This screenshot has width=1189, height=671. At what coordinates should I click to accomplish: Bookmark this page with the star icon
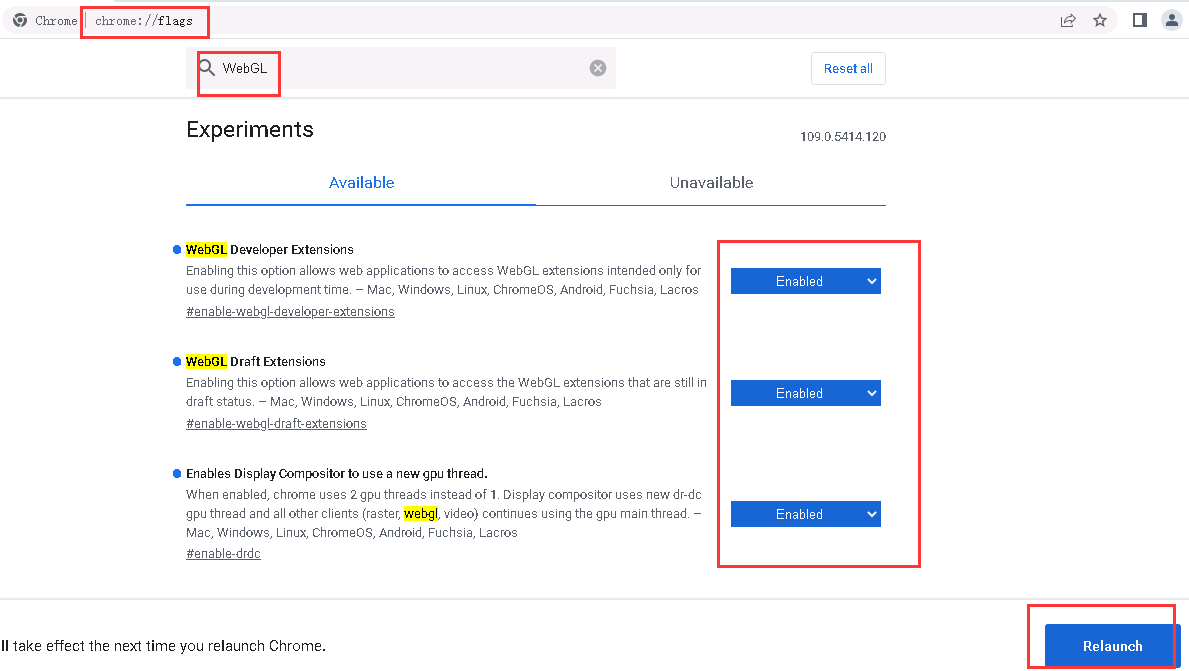[1100, 20]
